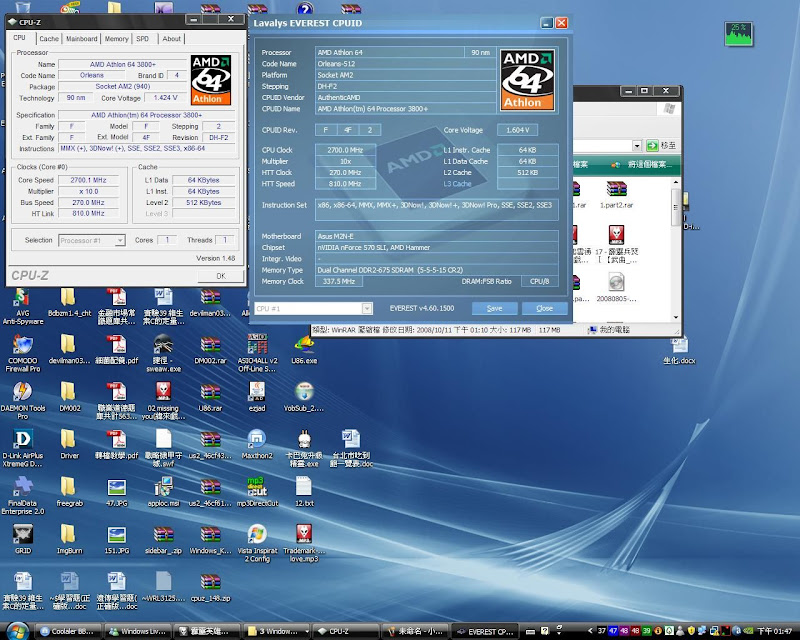This screenshot has height=640, width=800.
Task: Switch to the Cache tab in CPU-Z
Action: pos(49,38)
